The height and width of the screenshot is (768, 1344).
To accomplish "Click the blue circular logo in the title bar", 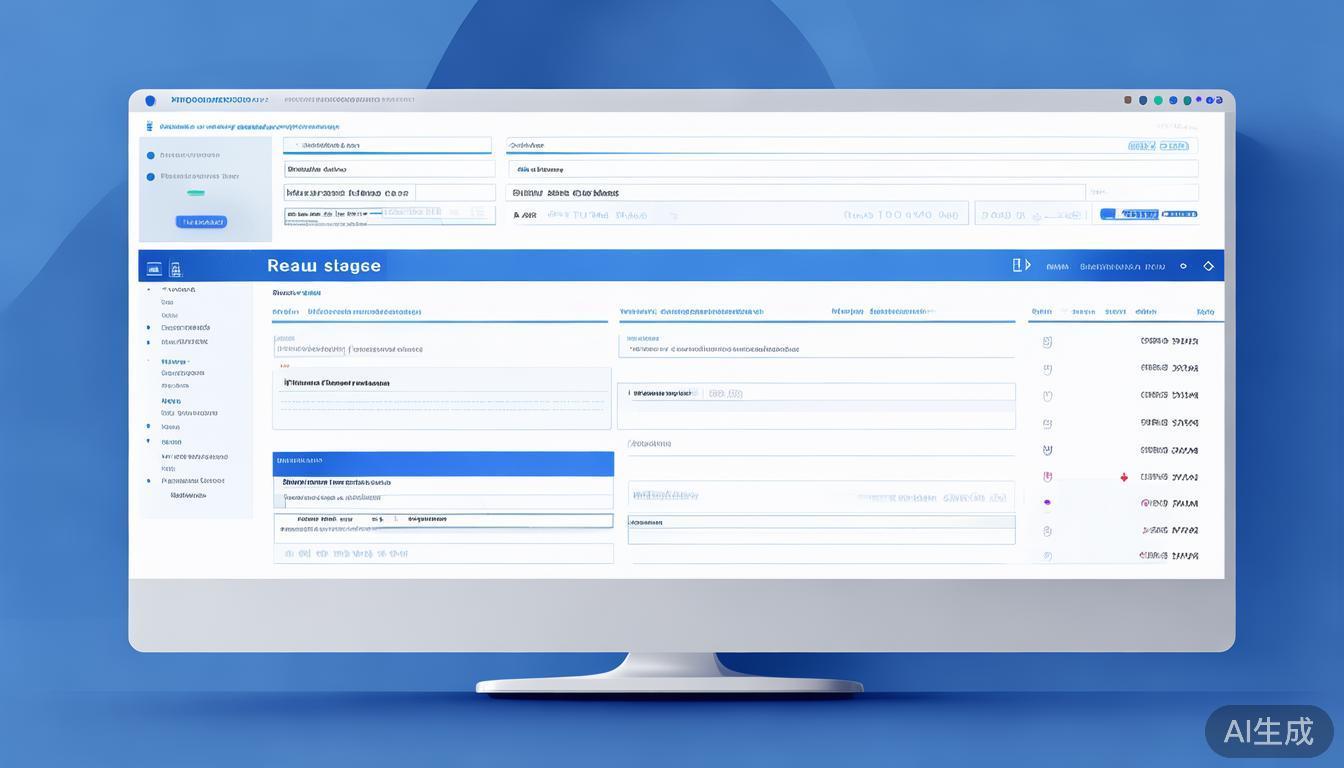I will (x=150, y=100).
